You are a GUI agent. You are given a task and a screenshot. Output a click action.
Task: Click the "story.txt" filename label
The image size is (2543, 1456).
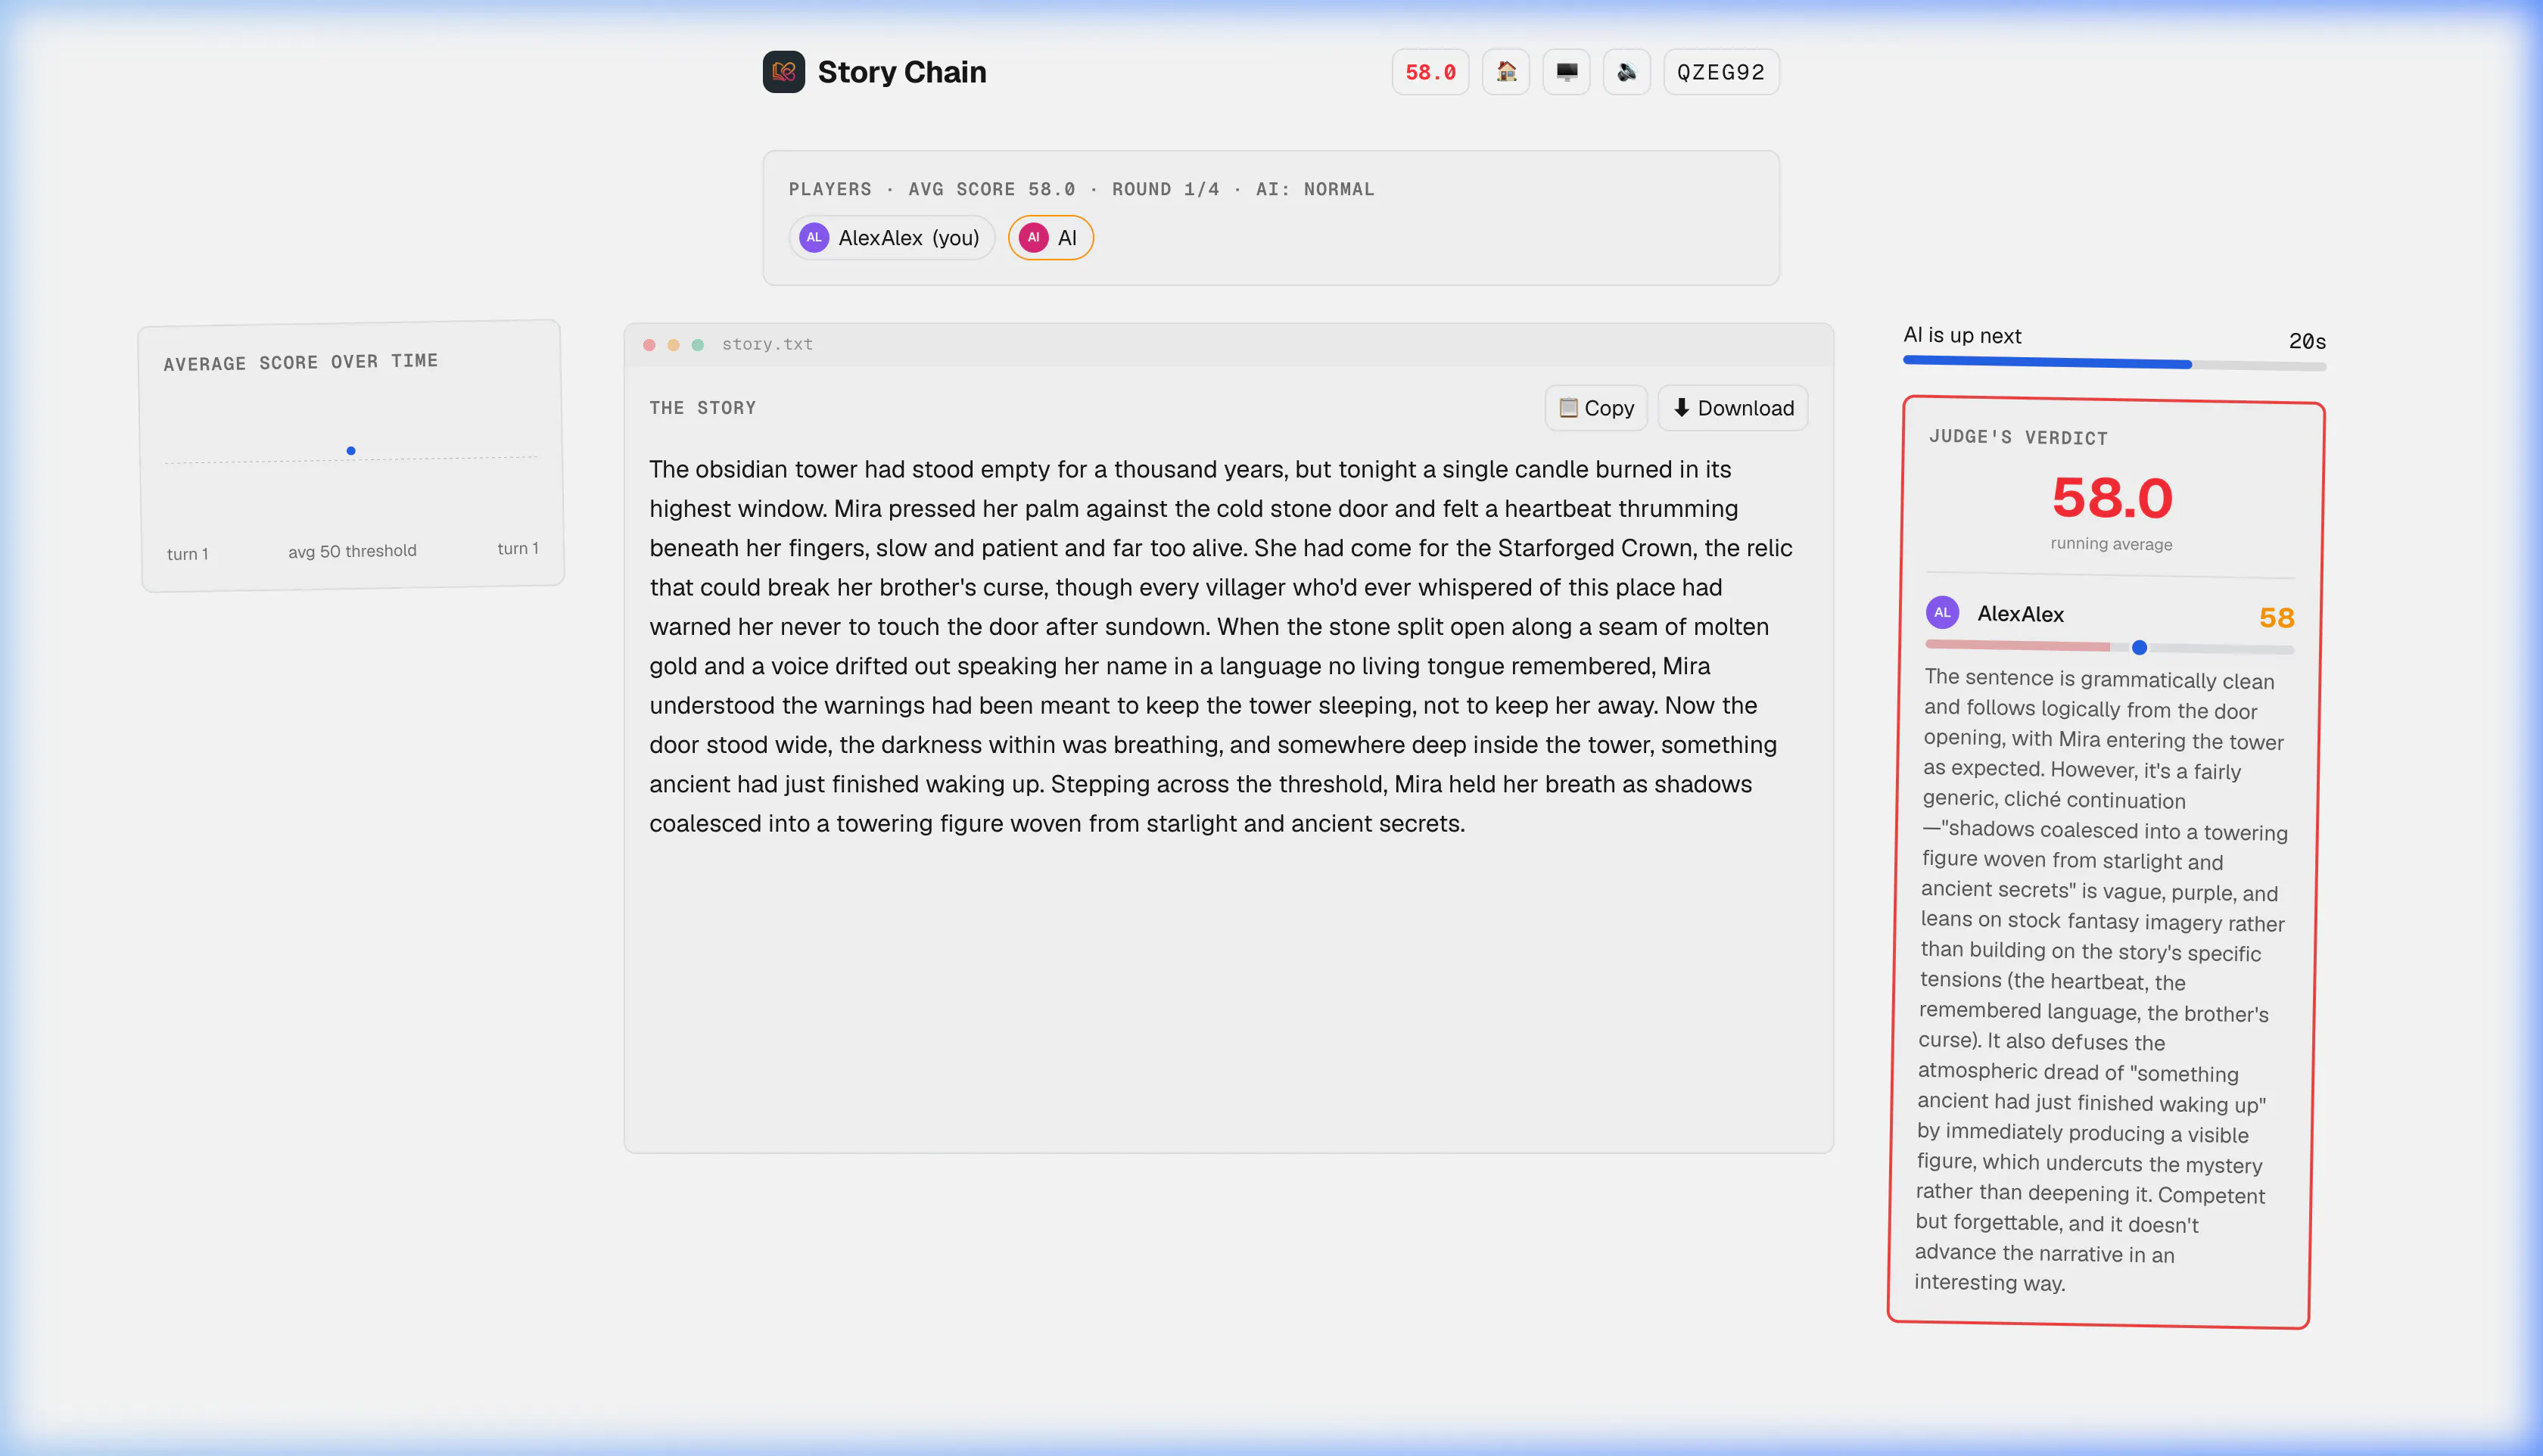(x=767, y=344)
